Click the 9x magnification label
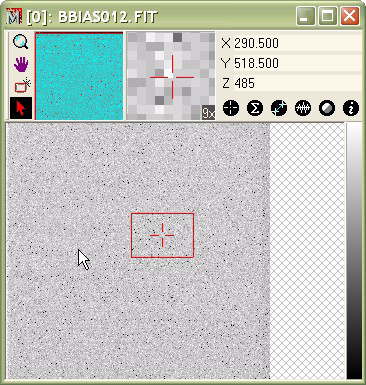The image size is (366, 385). pyautogui.click(x=208, y=113)
